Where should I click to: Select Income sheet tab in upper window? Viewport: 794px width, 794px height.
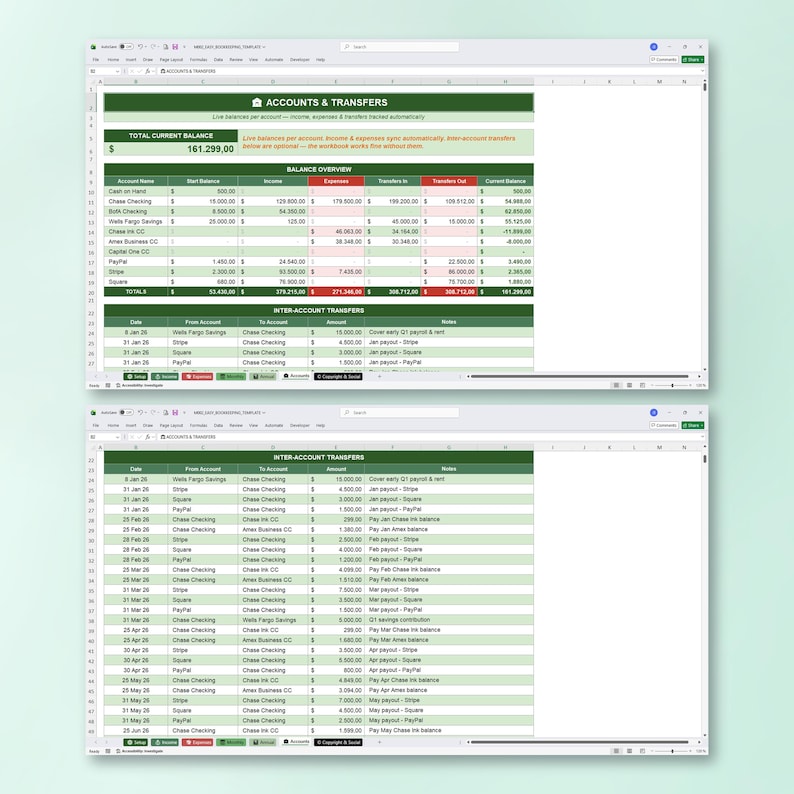pyautogui.click(x=165, y=377)
